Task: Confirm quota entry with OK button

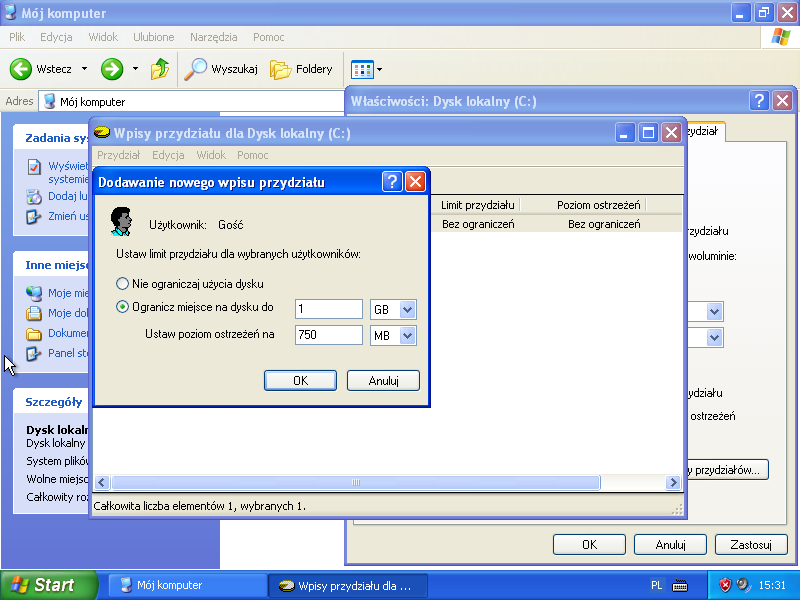Action: [300, 380]
